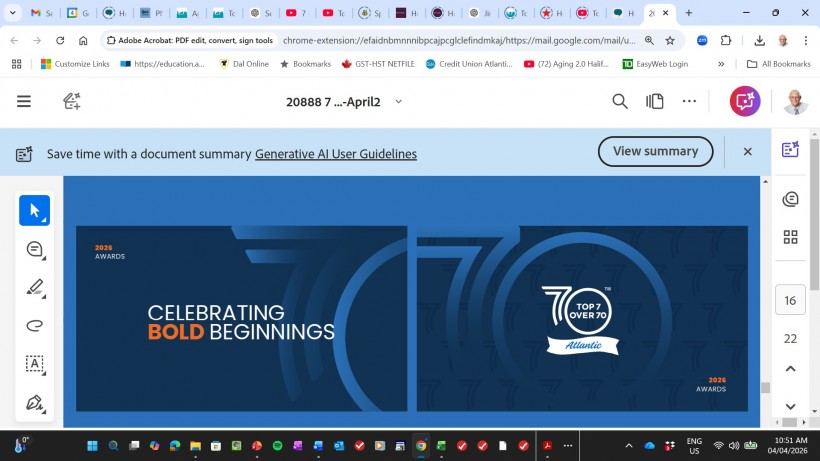Image resolution: width=820 pixels, height=461 pixels.
Task: Expand the bookmarks bar overflow chevron
Action: 720,64
